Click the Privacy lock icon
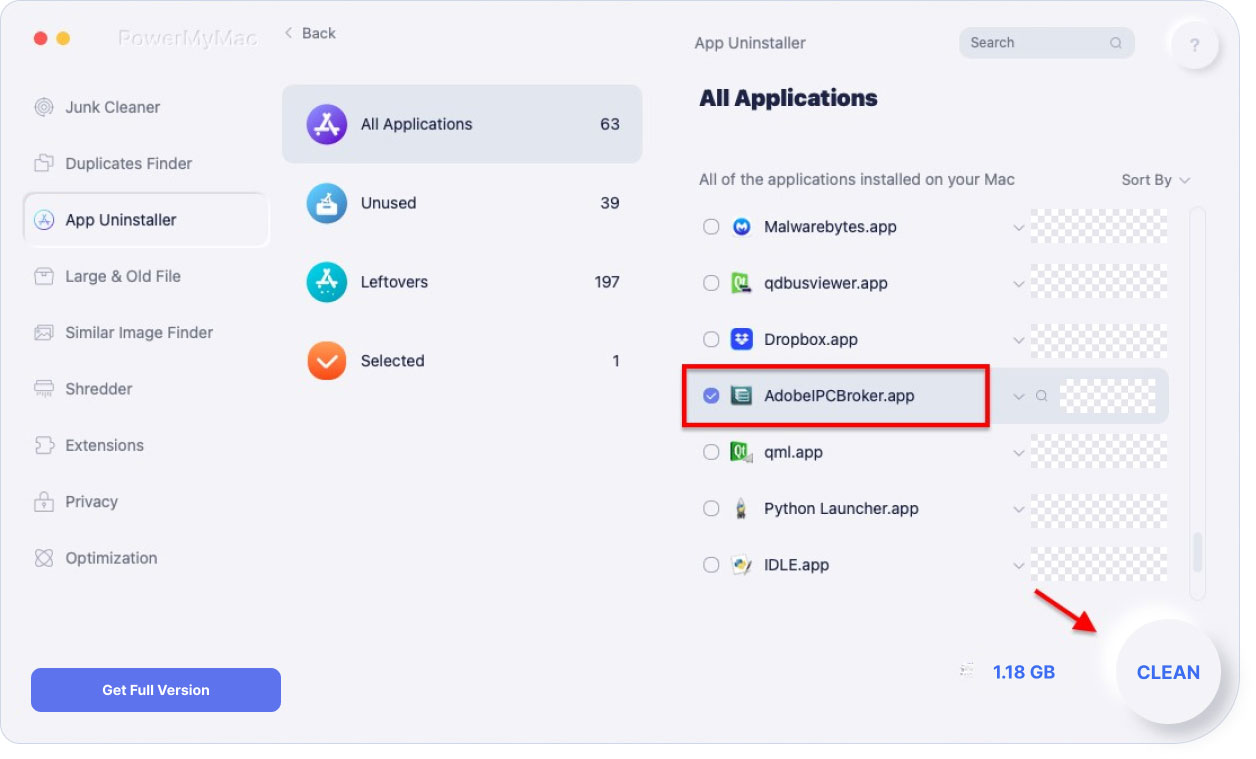 pos(44,501)
